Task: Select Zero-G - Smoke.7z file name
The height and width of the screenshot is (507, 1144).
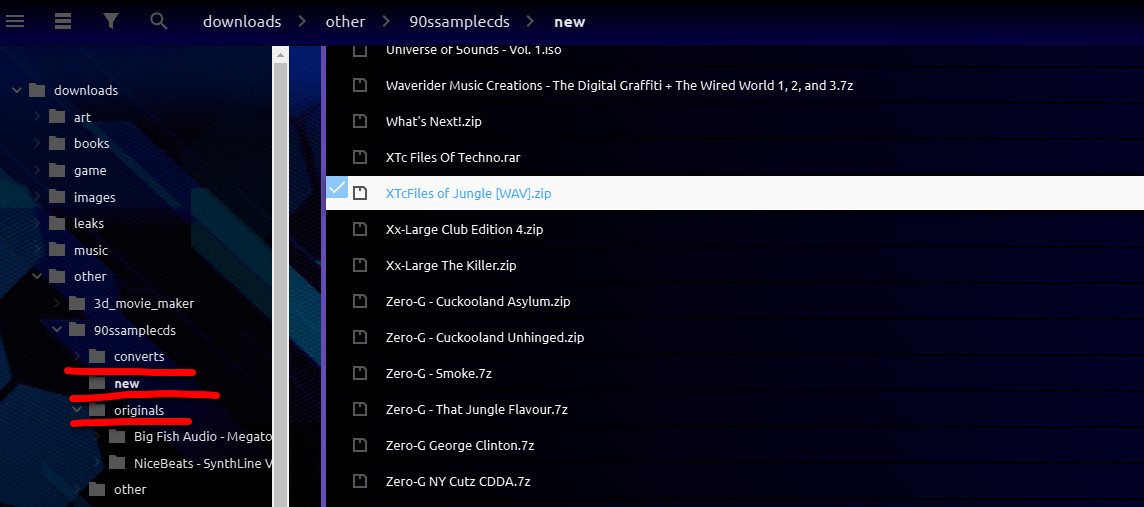Action: (x=438, y=373)
